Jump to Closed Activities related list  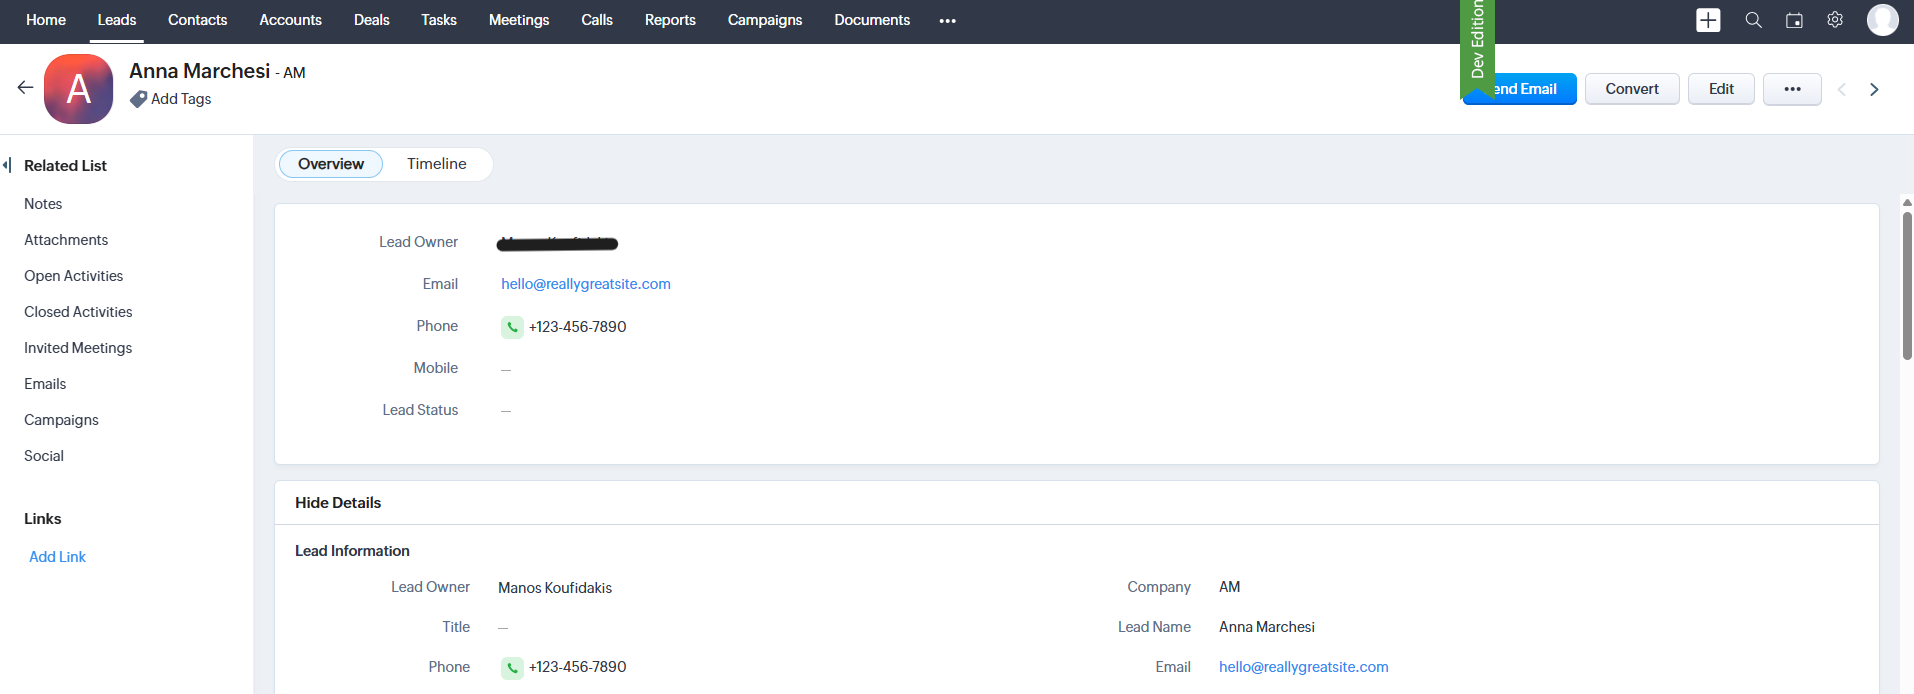click(78, 312)
